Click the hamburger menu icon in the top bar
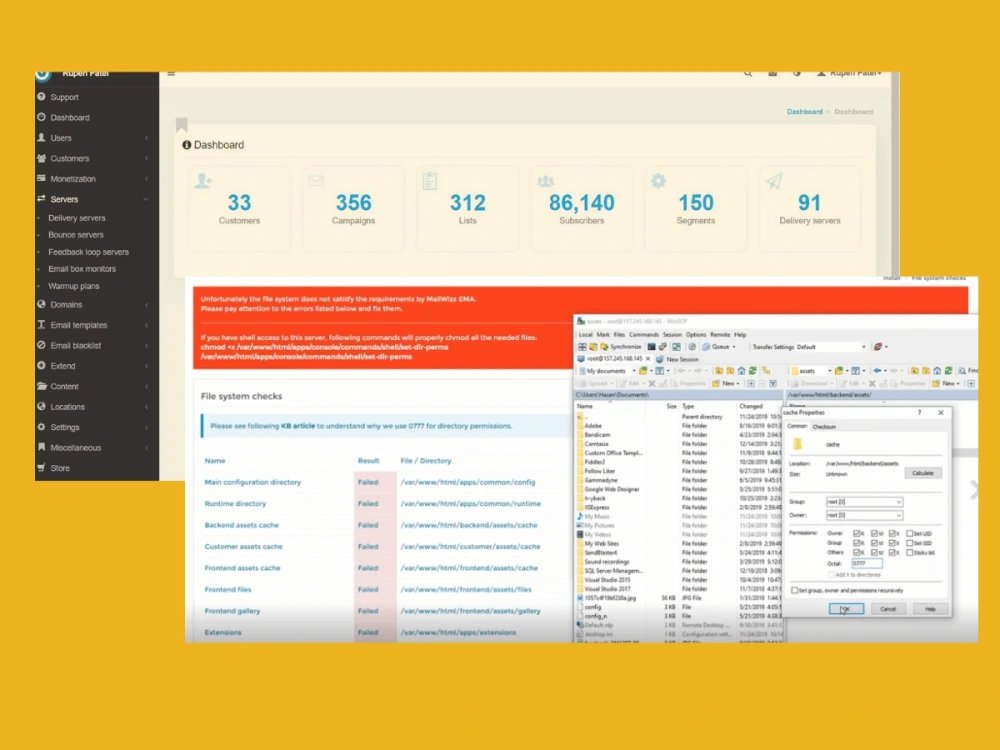Viewport: 1000px width, 750px height. tap(171, 74)
